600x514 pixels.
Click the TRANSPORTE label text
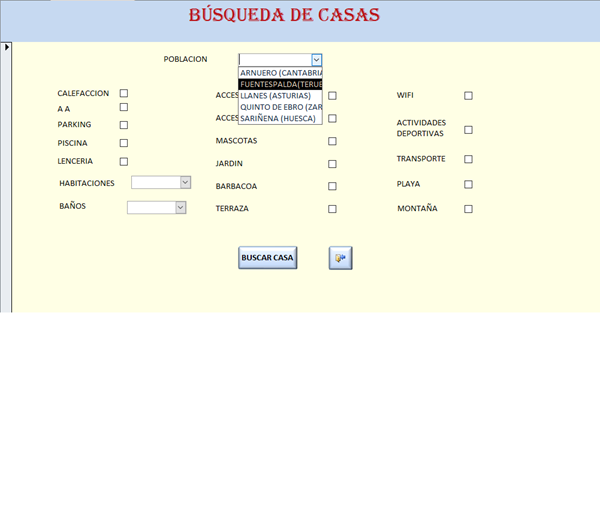click(x=421, y=159)
